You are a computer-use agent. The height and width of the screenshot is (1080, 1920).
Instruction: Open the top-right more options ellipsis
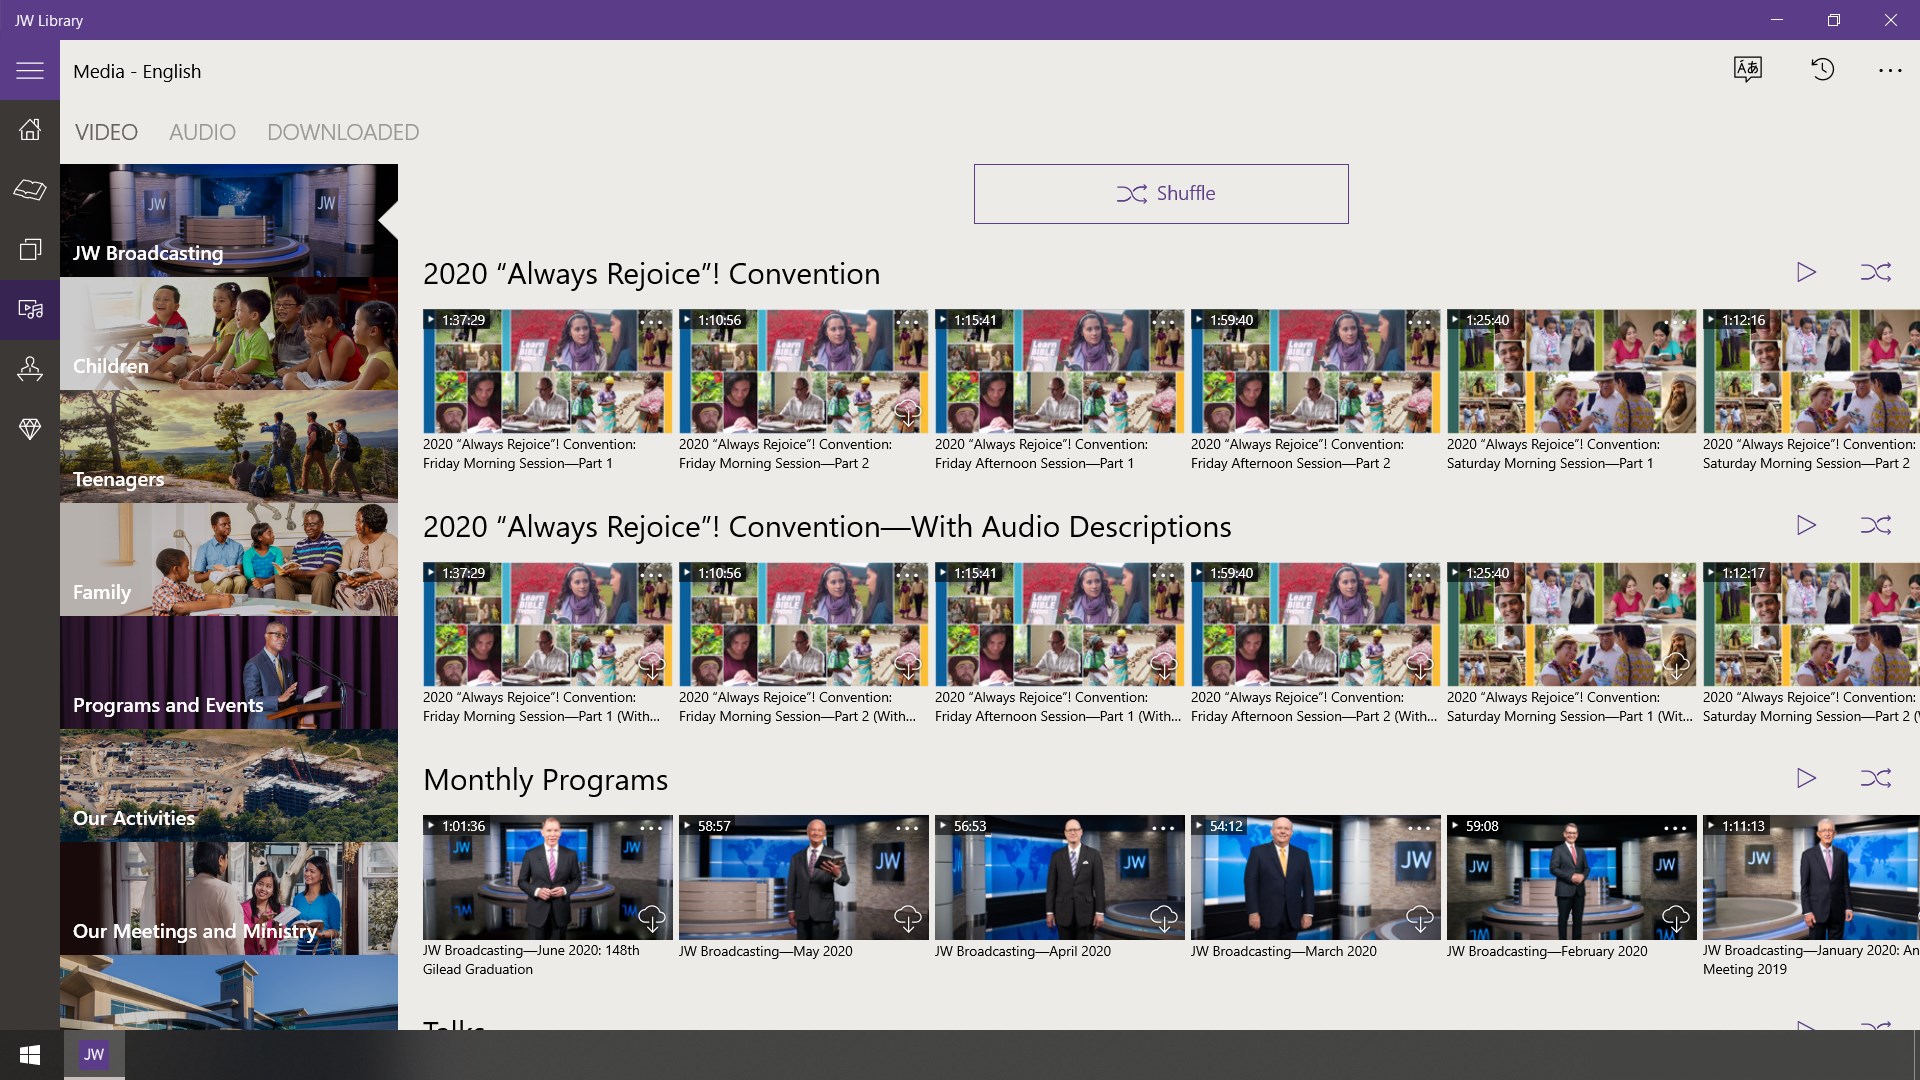pyautogui.click(x=1889, y=70)
